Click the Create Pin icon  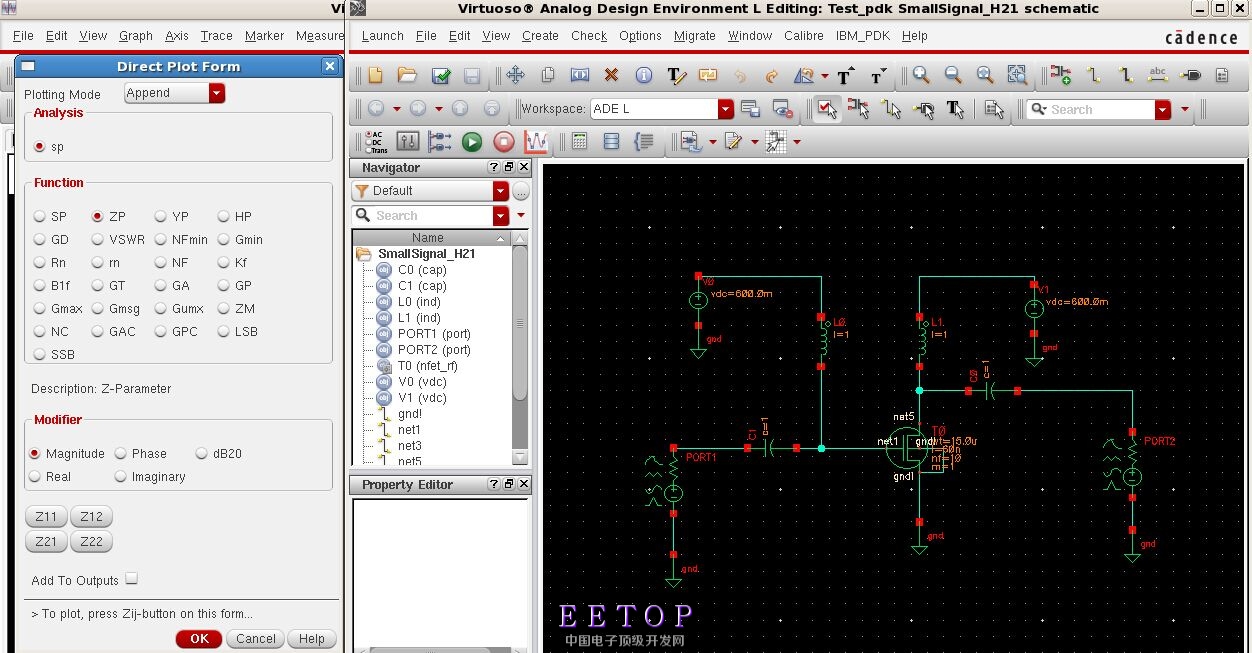point(1189,75)
